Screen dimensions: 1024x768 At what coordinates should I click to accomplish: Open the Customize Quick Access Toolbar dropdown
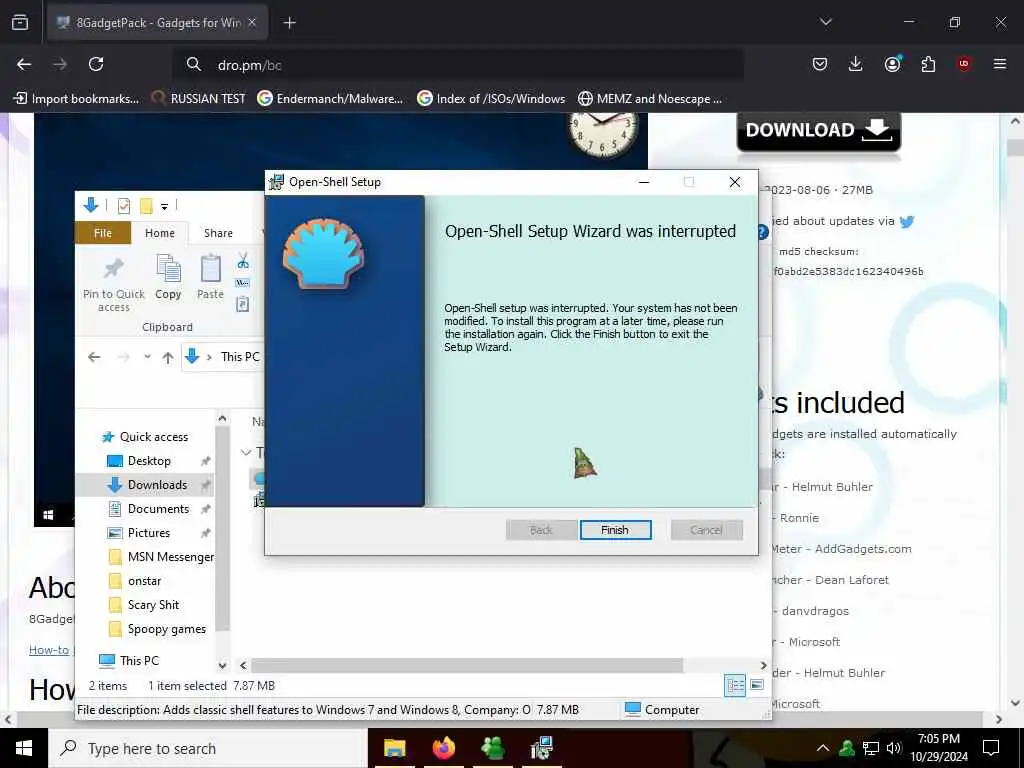pos(165,207)
